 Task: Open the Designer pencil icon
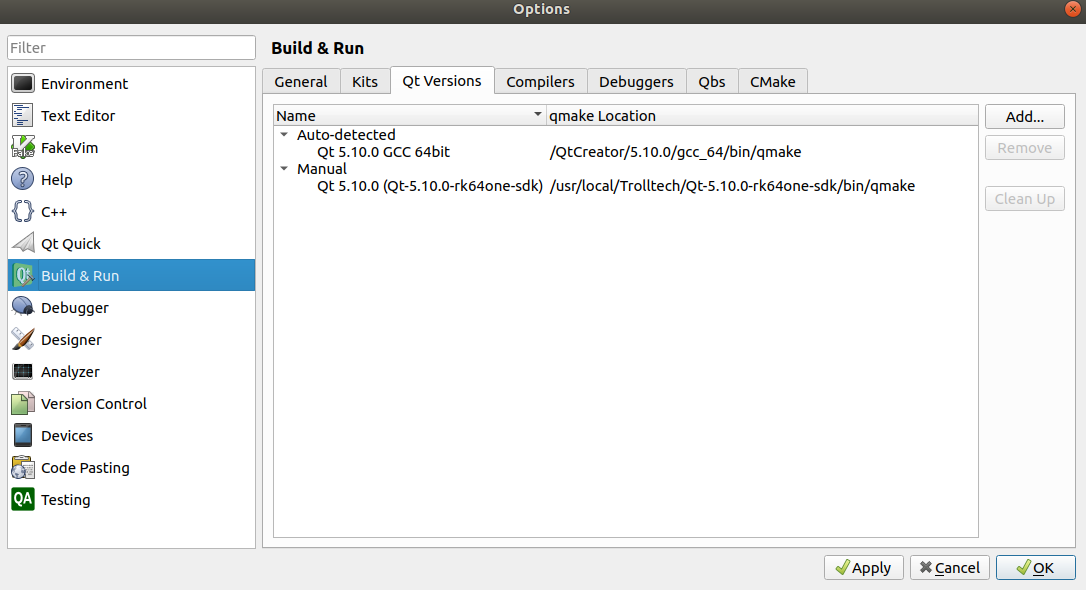point(23,339)
